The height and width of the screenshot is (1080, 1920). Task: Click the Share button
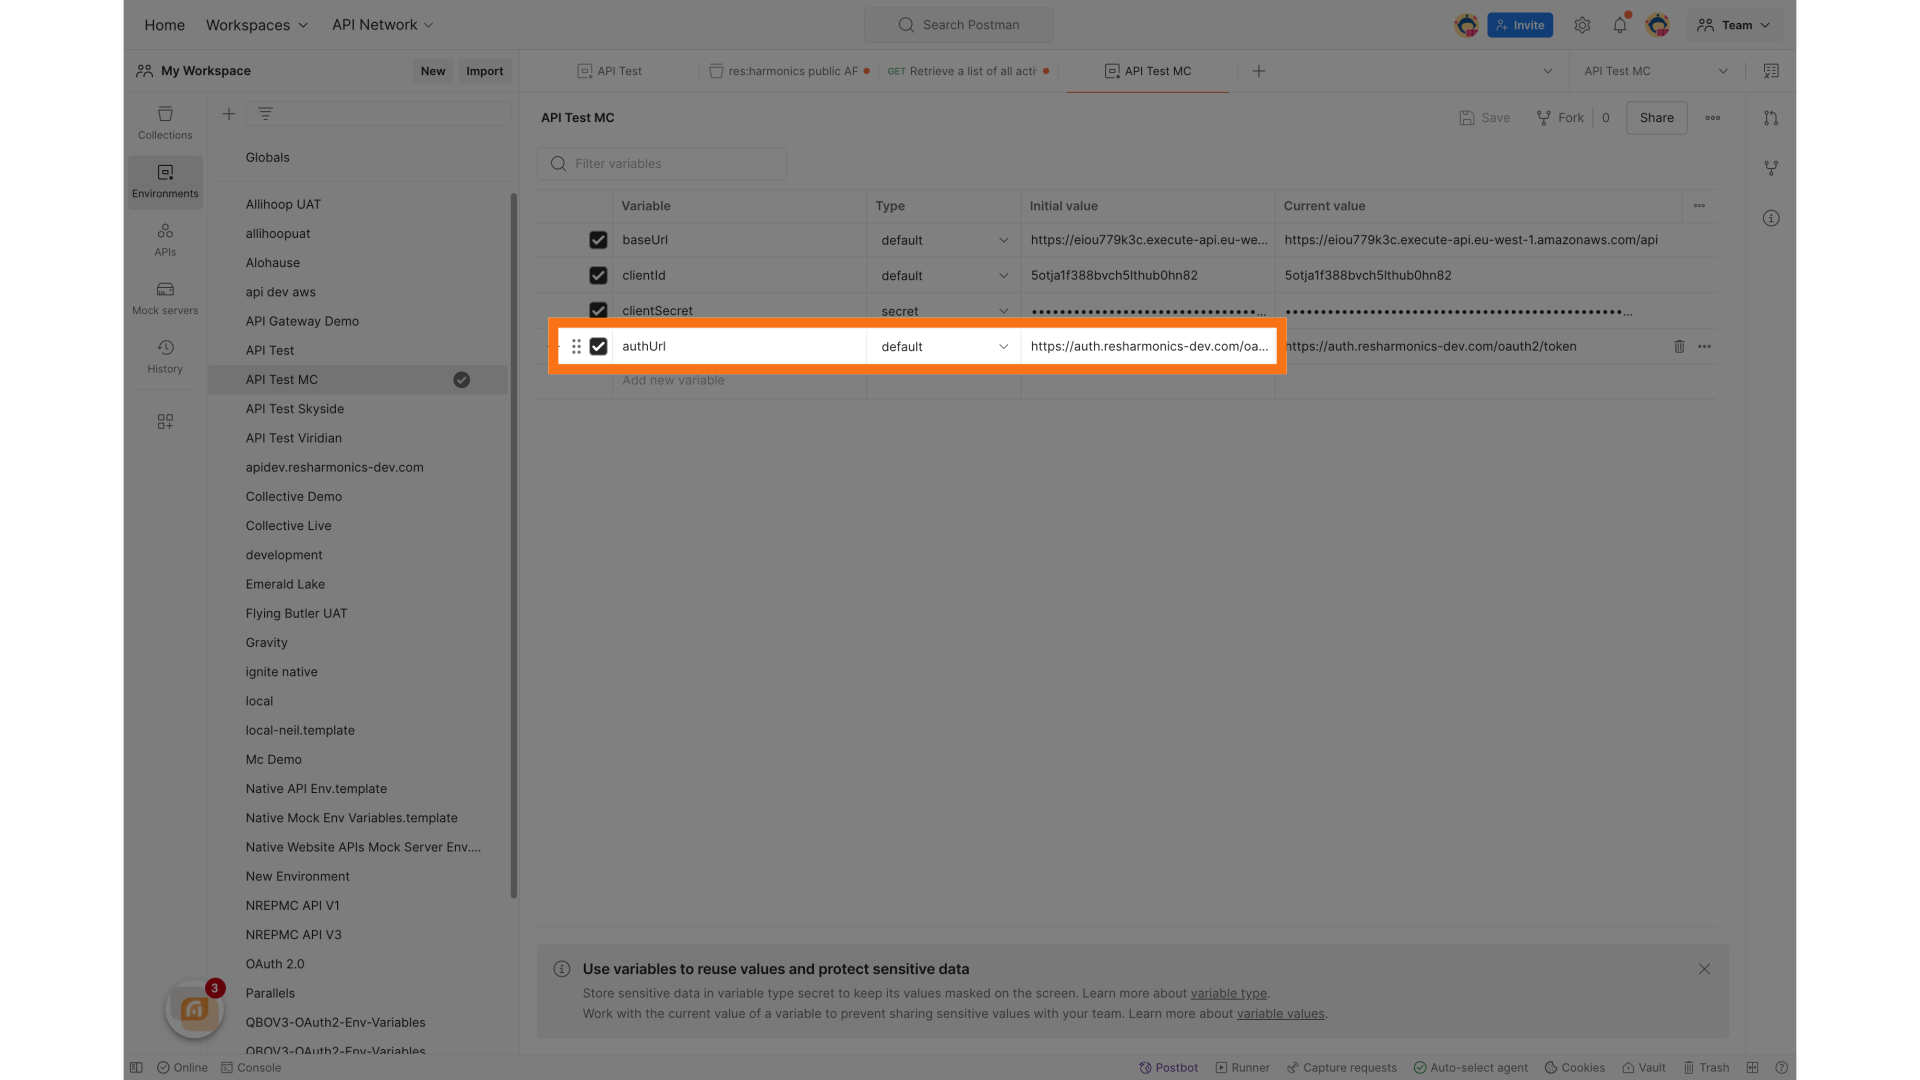coord(1656,118)
